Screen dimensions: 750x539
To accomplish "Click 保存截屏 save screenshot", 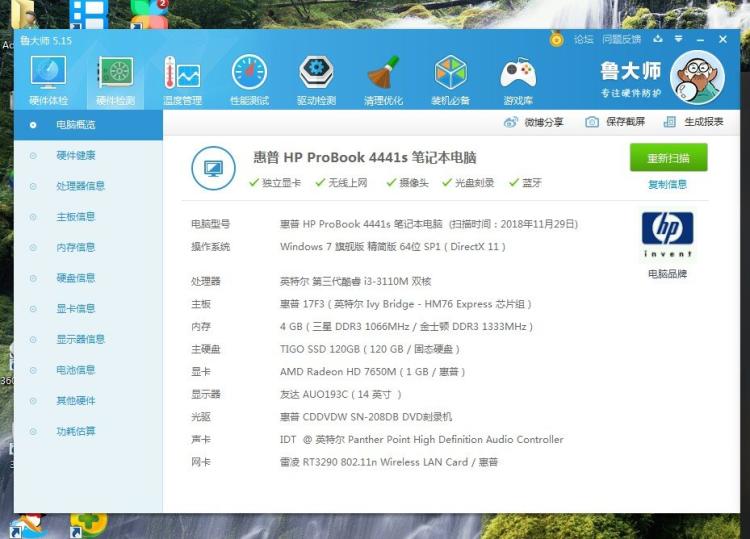I will click(x=615, y=122).
